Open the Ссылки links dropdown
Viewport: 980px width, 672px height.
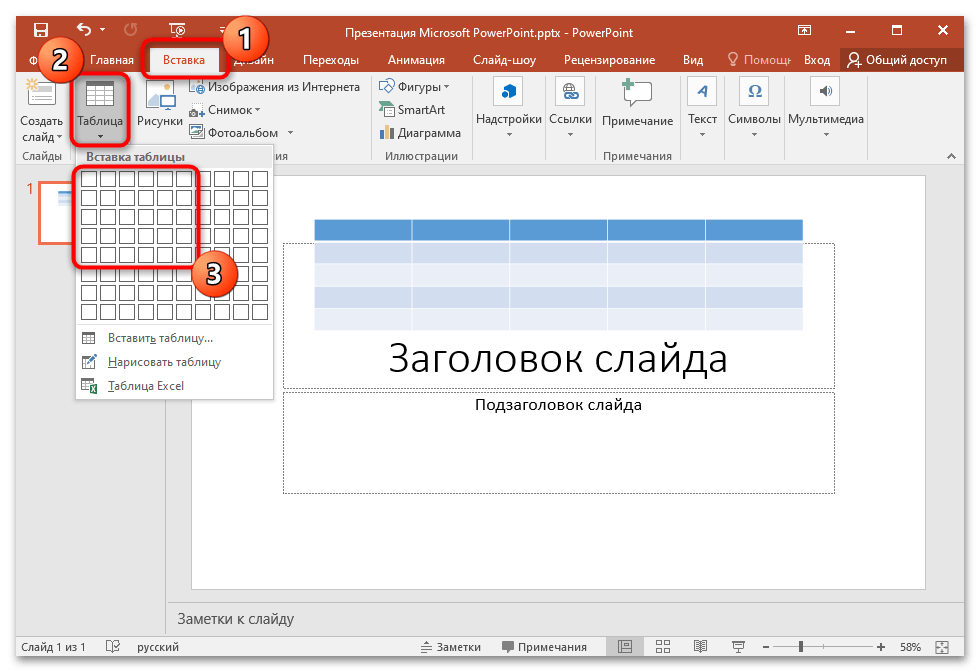570,109
